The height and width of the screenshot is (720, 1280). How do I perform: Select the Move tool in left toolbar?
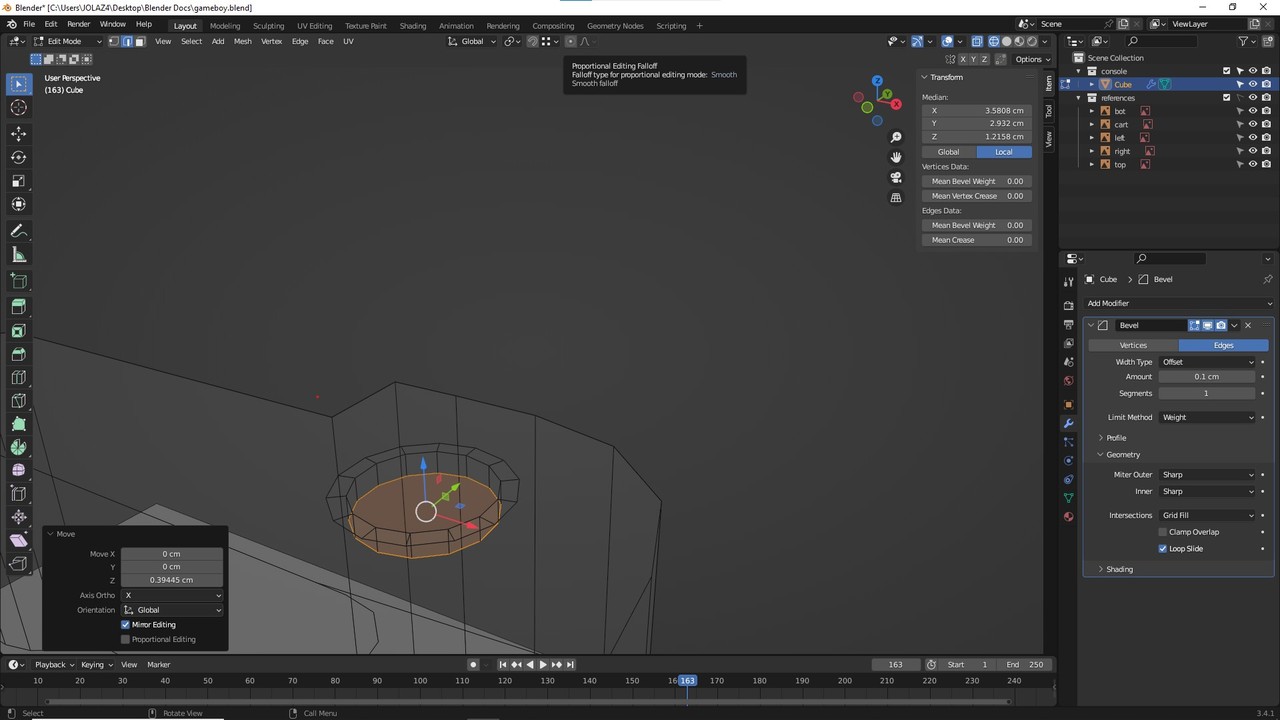pyautogui.click(x=18, y=134)
